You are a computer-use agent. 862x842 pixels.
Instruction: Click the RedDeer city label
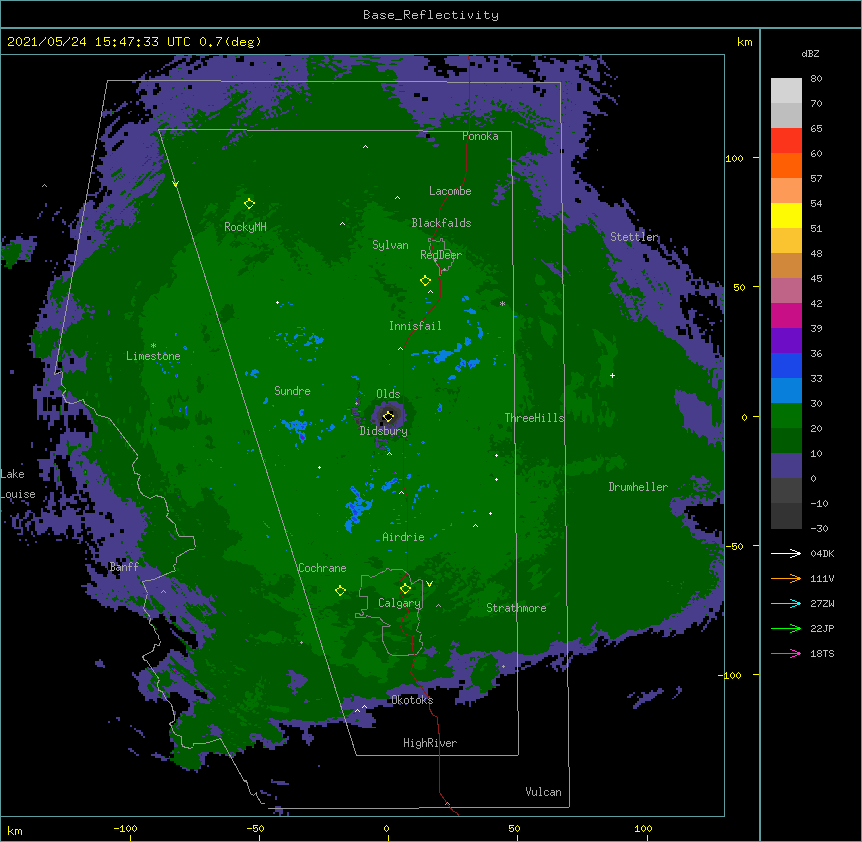point(441,255)
